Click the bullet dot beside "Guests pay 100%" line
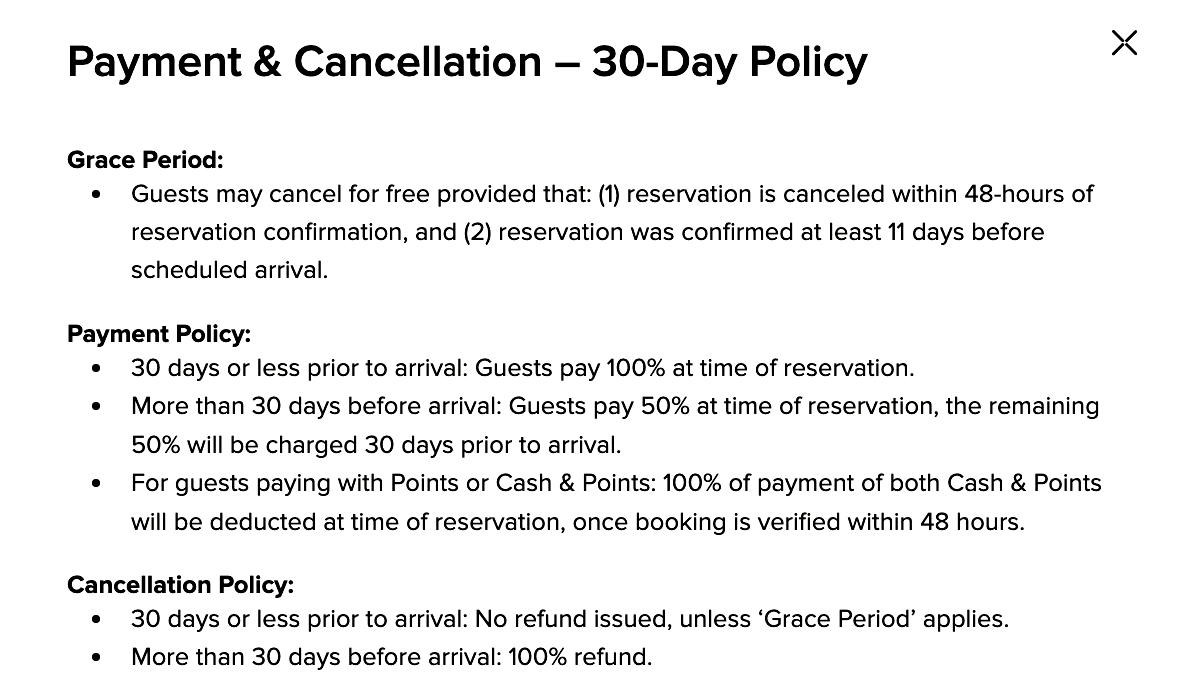This screenshot has width=1200, height=687. coord(96,369)
